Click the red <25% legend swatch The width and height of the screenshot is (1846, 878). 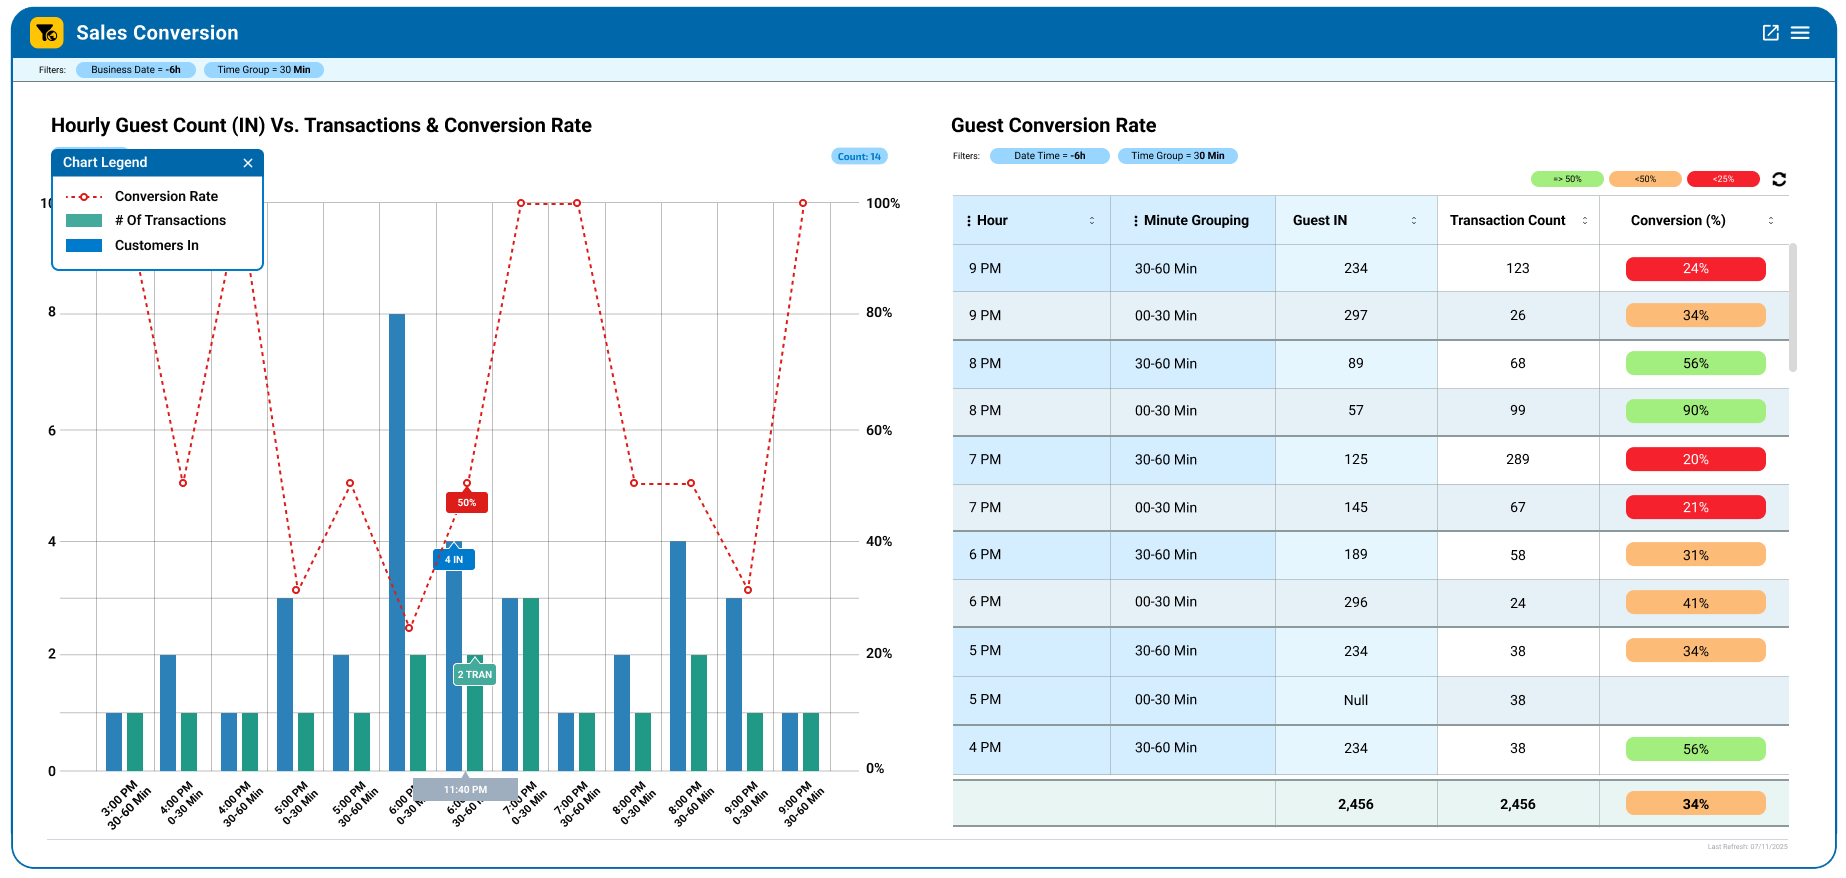pos(1722,179)
